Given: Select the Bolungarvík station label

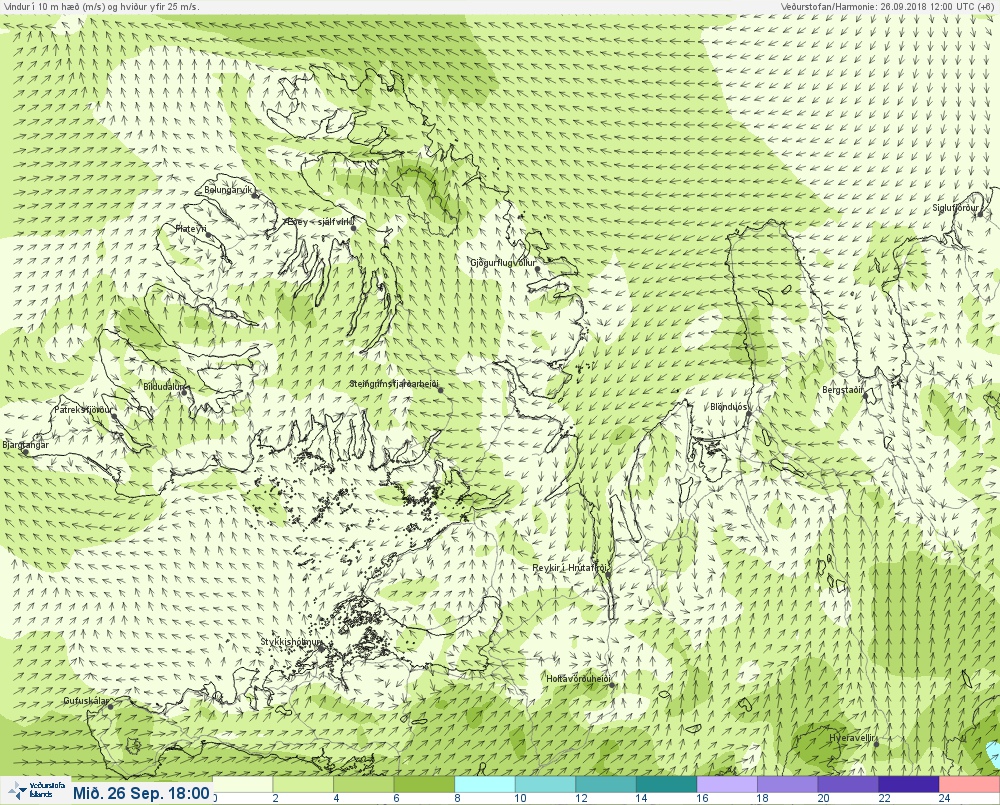Looking at the screenshot, I should click(228, 190).
